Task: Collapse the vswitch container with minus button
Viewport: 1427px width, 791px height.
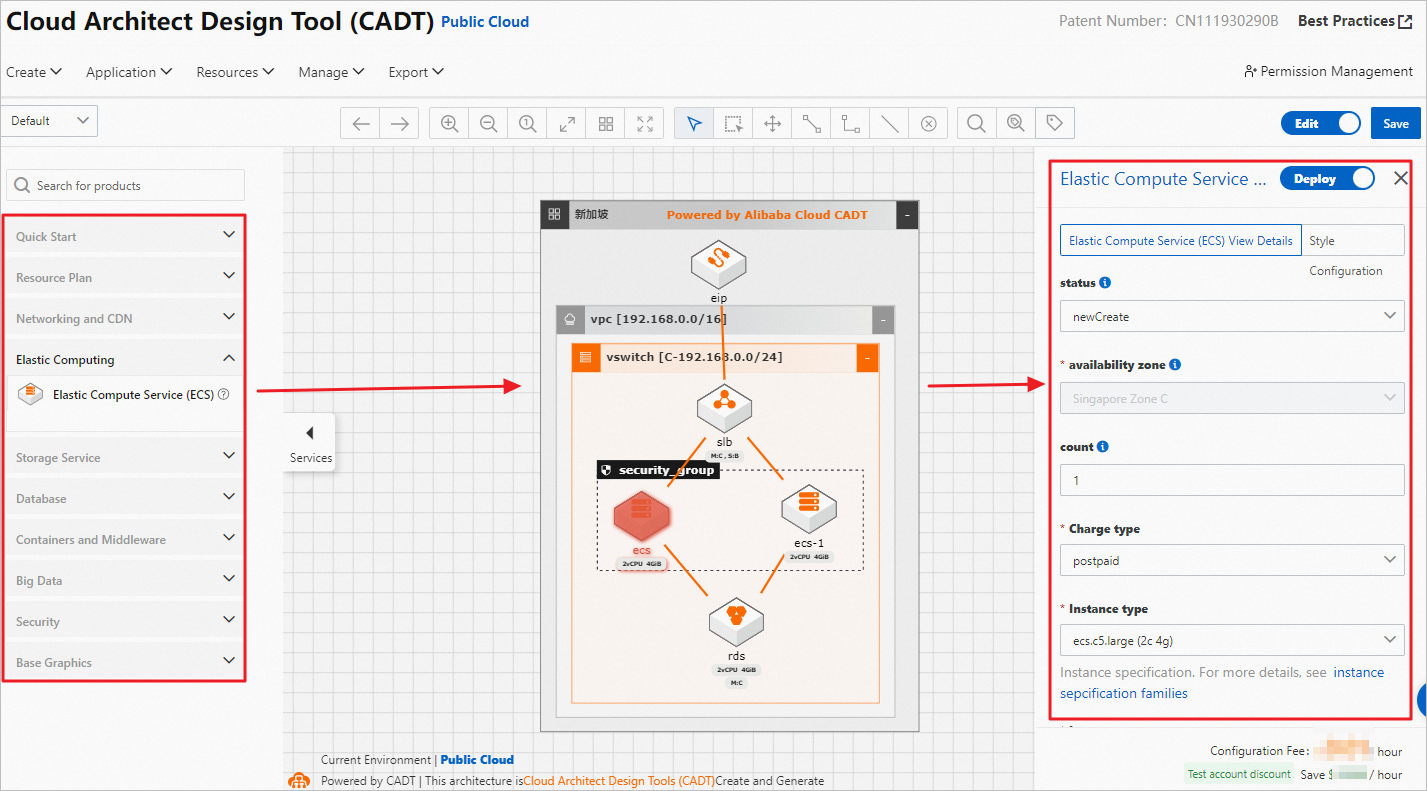Action: tap(867, 358)
